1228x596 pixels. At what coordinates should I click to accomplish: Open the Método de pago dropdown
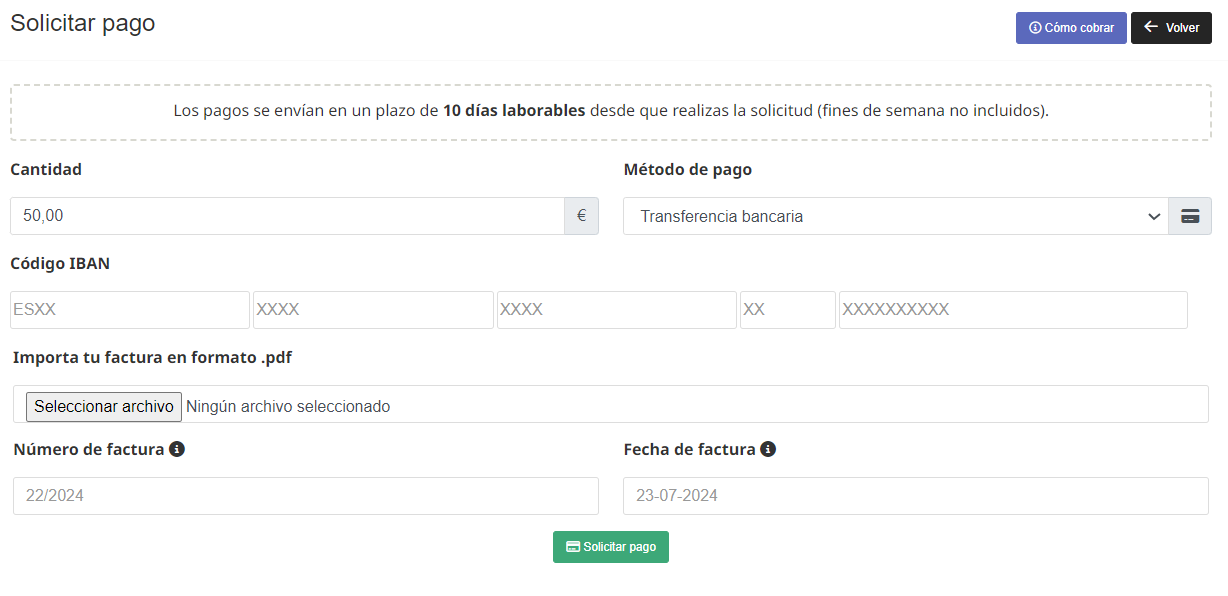click(x=895, y=216)
